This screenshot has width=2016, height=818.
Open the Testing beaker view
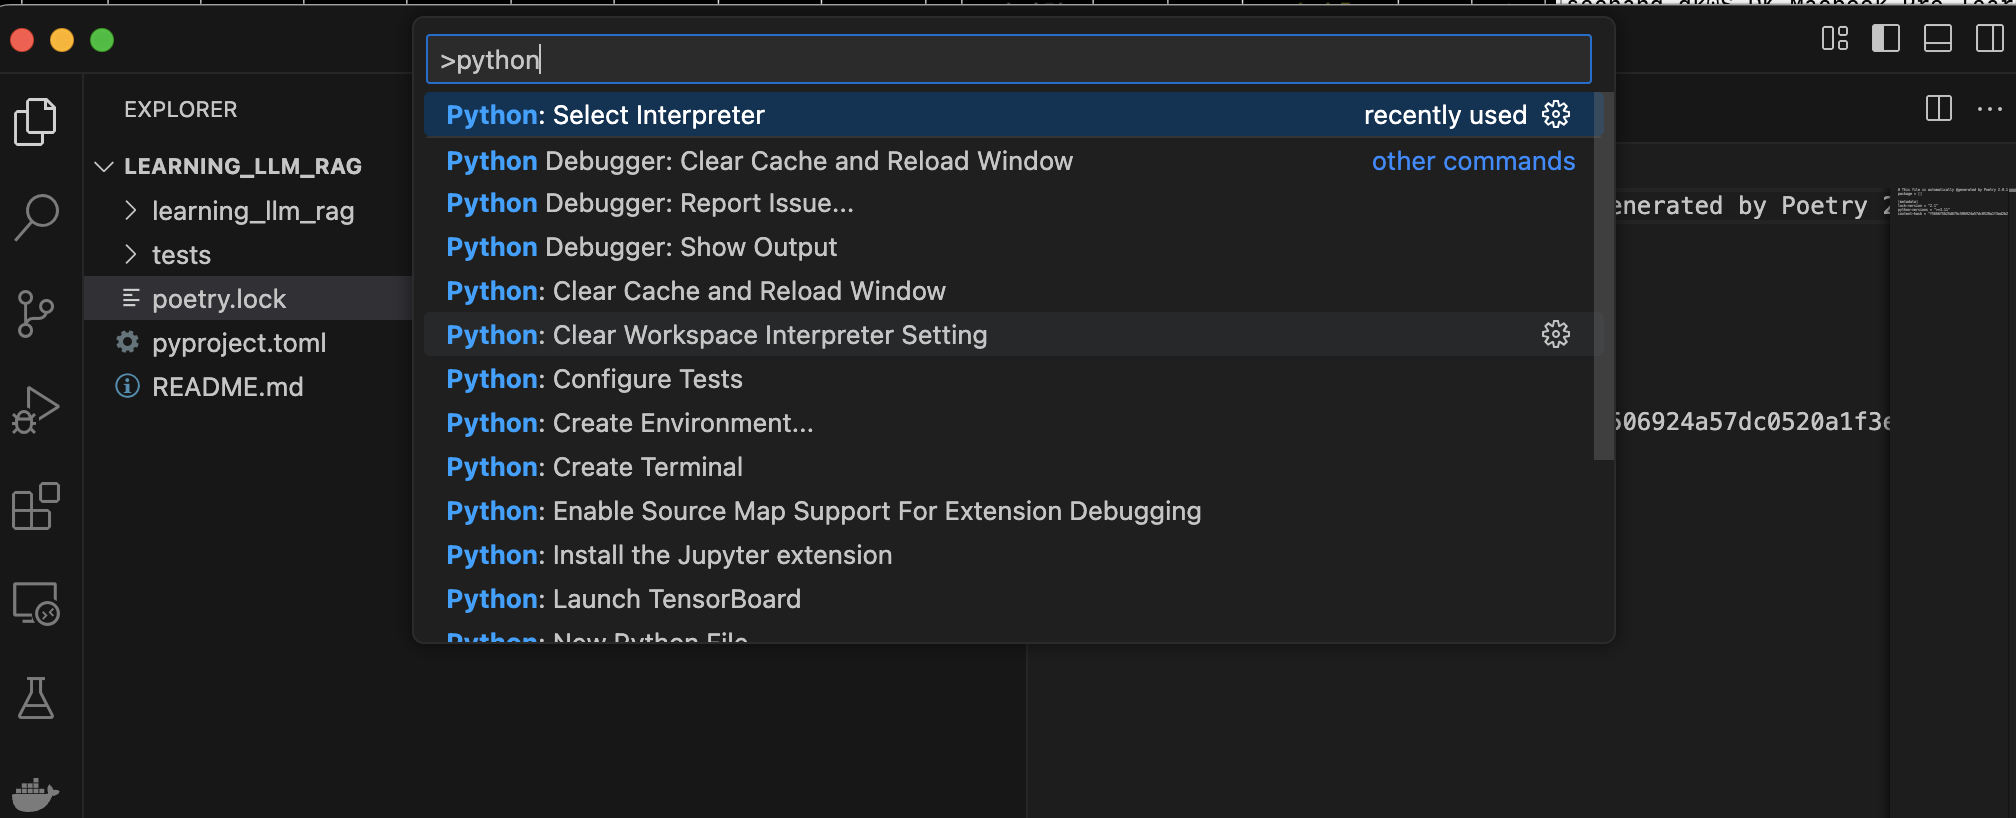pos(36,698)
